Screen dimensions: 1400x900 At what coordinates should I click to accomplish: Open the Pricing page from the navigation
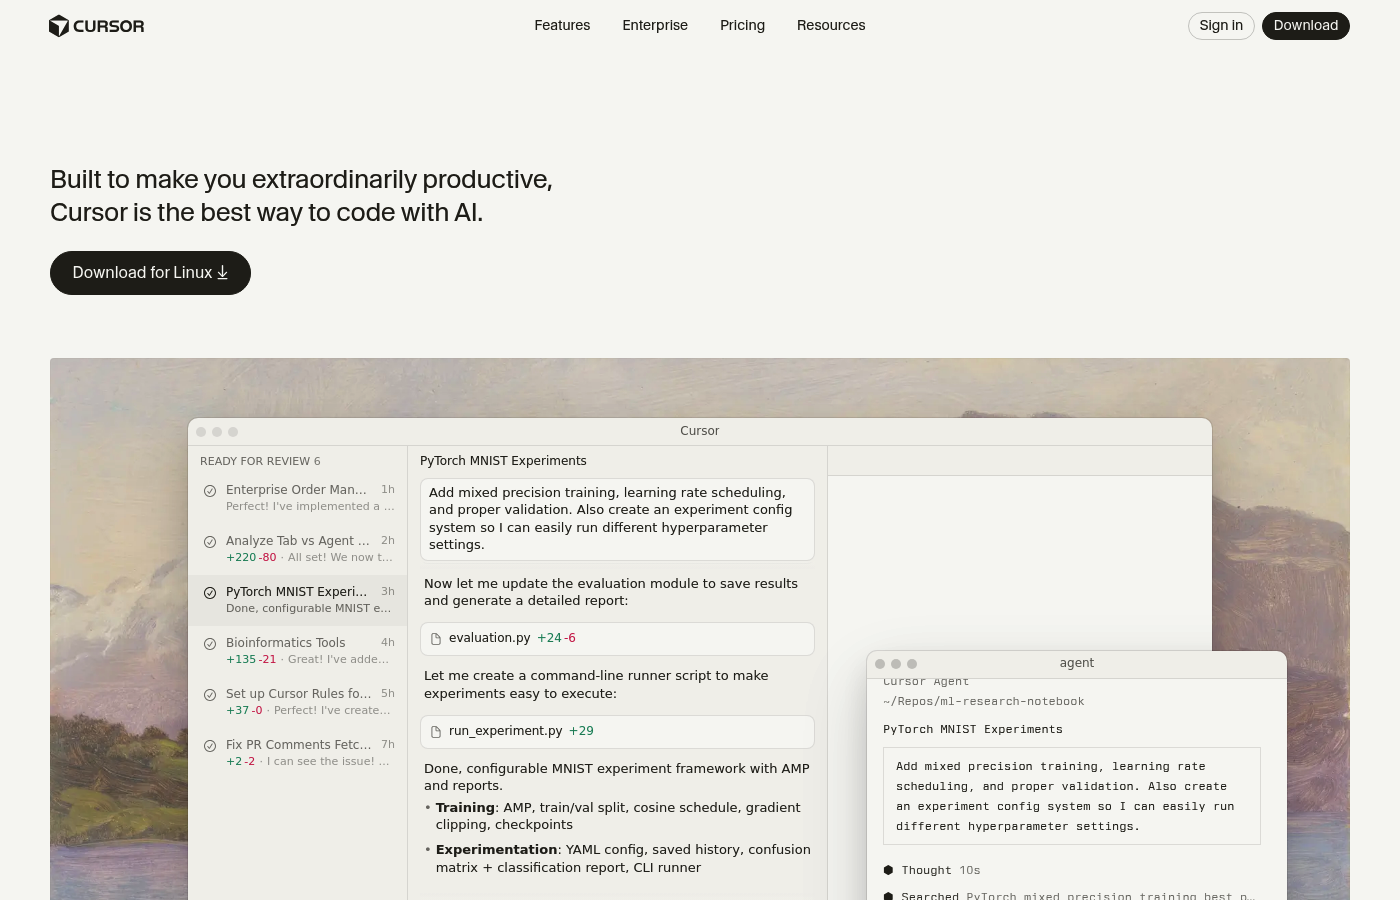(x=742, y=26)
